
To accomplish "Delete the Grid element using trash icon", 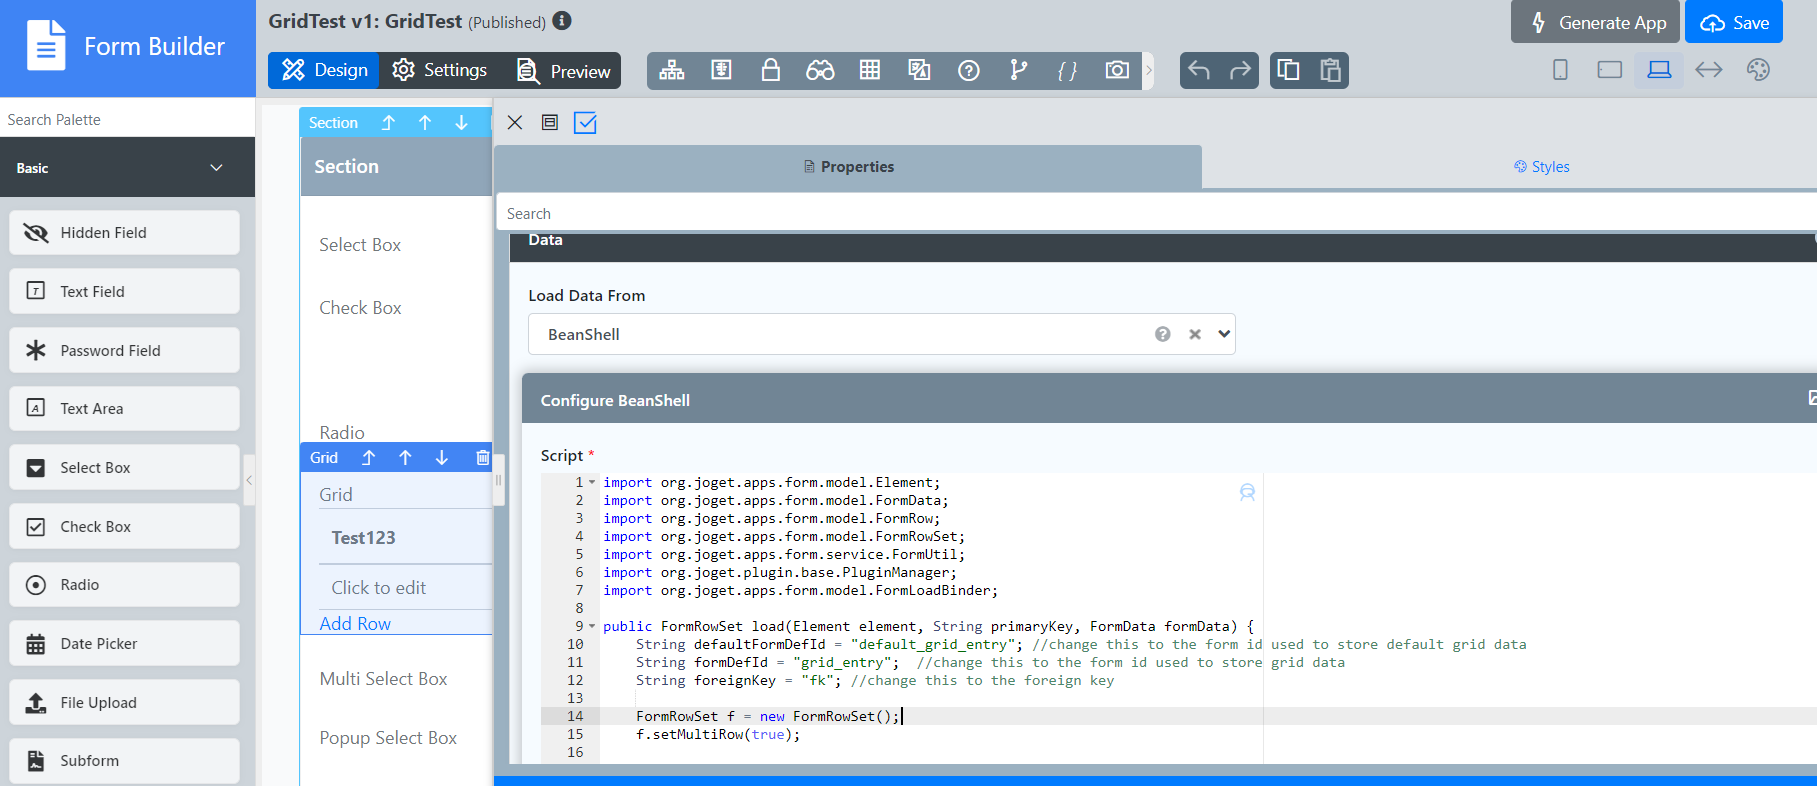I will pyautogui.click(x=483, y=458).
